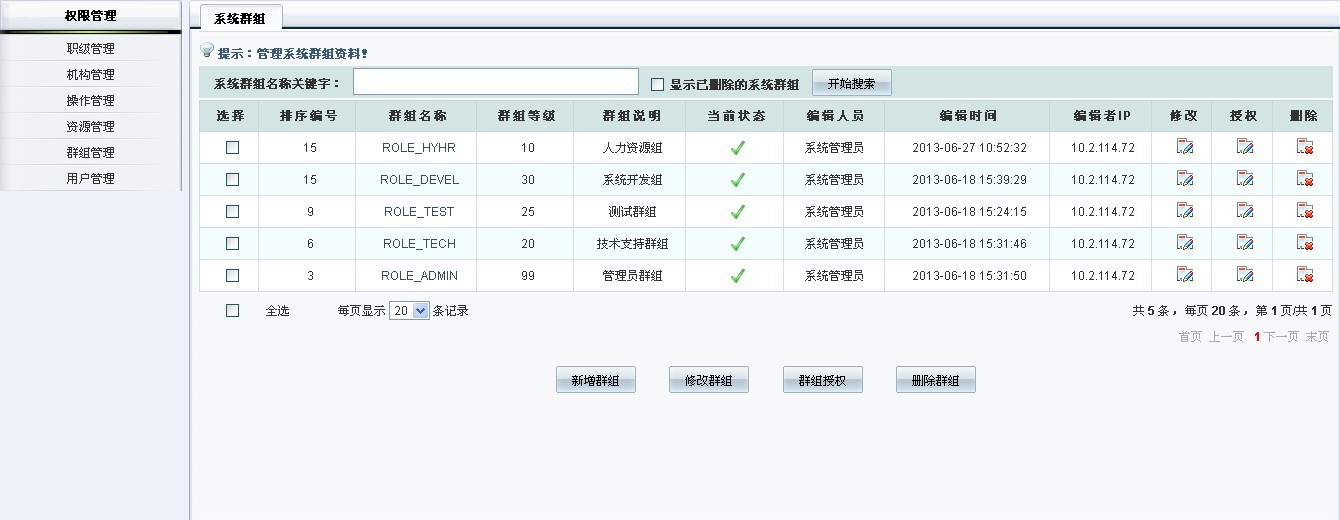Image resolution: width=1340 pixels, height=520 pixels.
Task: Click the green status checkmark for ROLE_HYHR
Action: tap(738, 148)
